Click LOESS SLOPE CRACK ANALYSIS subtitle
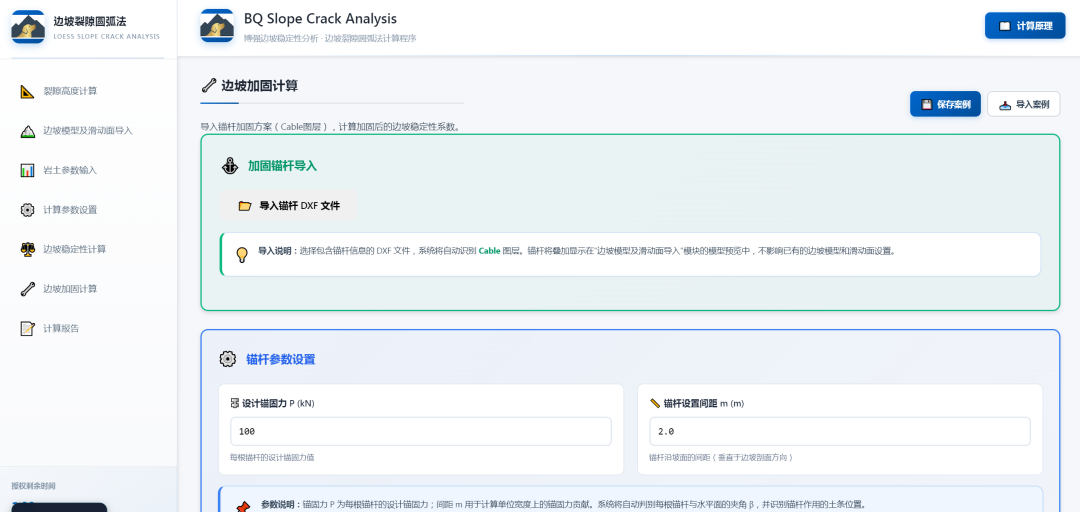1080x512 pixels. tap(107, 37)
